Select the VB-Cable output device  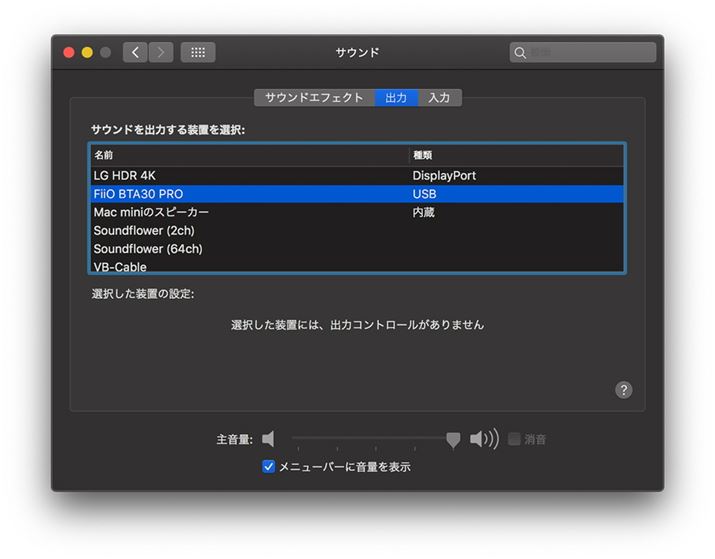click(357, 266)
